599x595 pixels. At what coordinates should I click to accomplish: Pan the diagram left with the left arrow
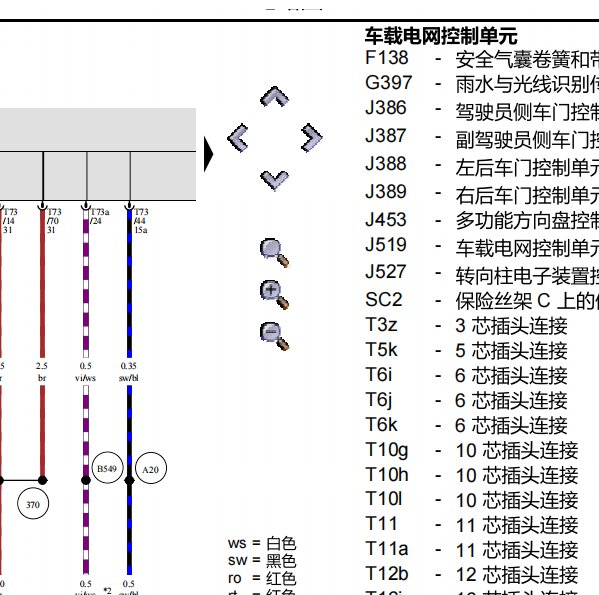(x=238, y=137)
